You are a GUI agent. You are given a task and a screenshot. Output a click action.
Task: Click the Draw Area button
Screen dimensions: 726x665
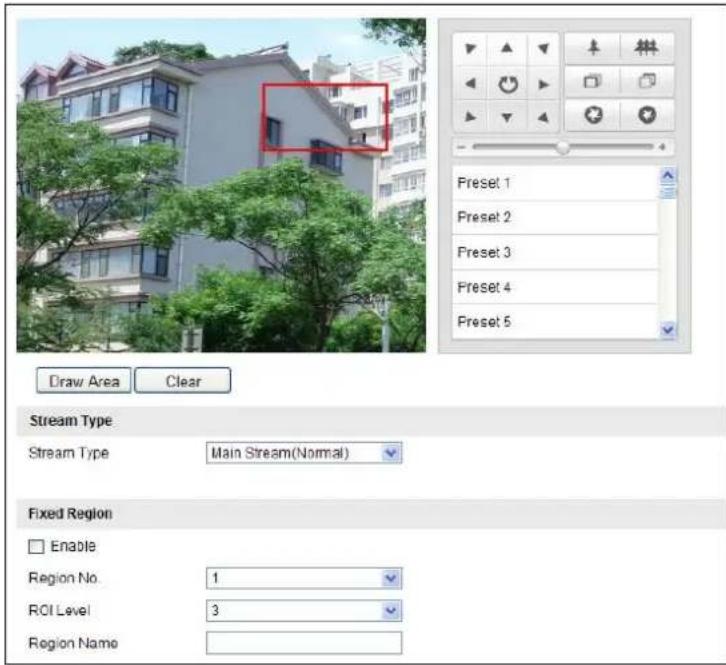click(x=84, y=381)
